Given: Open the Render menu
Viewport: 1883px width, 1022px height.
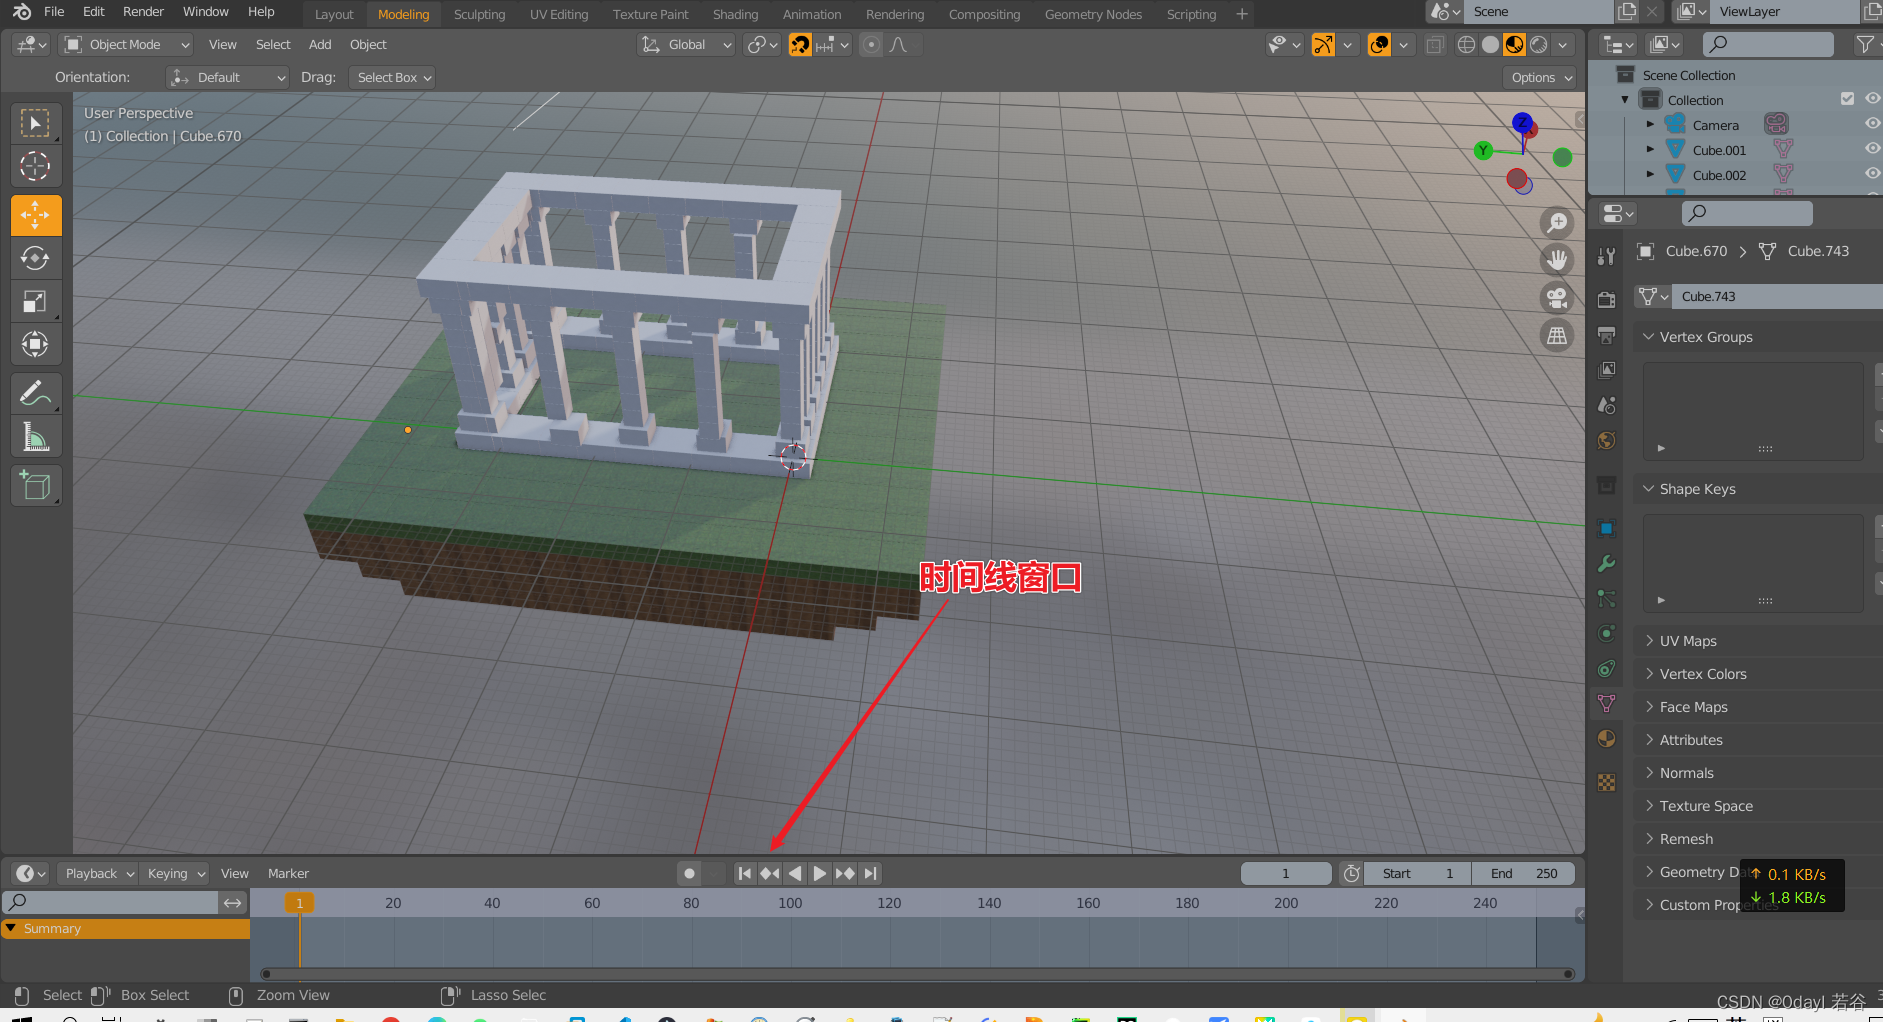Looking at the screenshot, I should [143, 11].
